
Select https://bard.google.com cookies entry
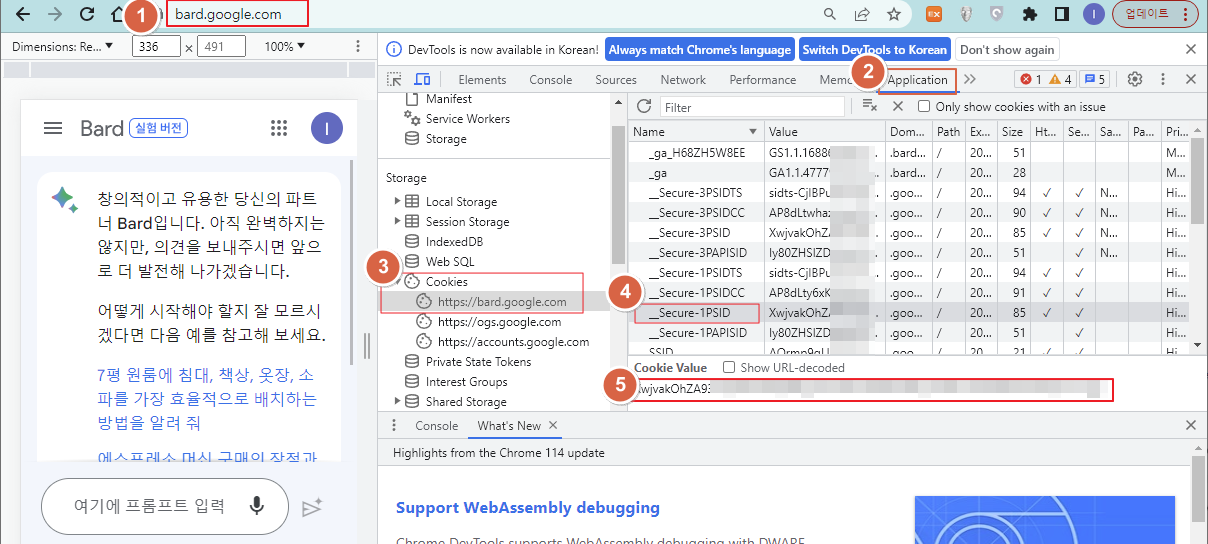502,301
